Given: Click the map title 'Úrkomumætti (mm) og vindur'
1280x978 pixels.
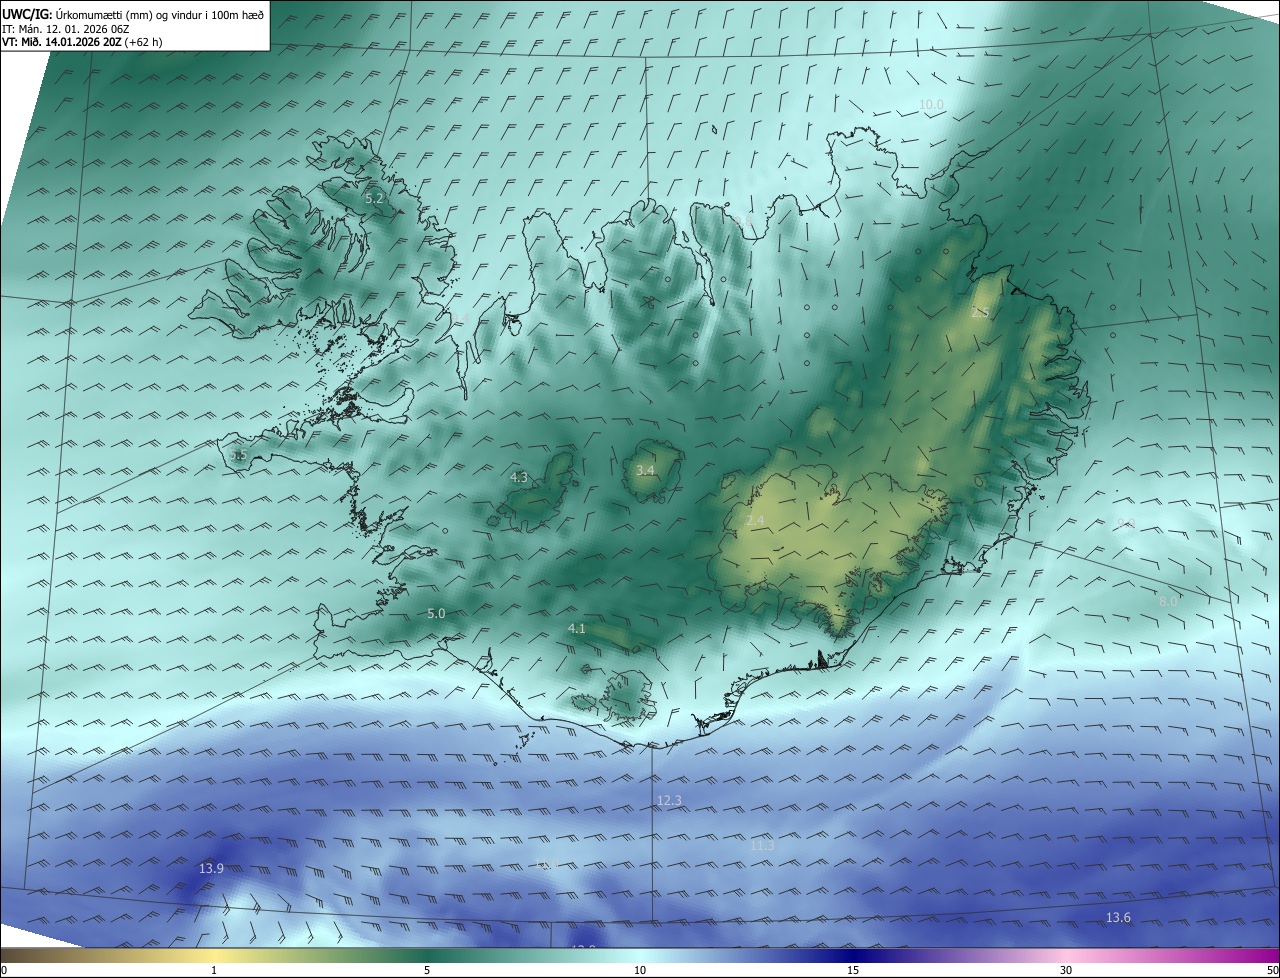Looking at the screenshot, I should pos(127,15).
